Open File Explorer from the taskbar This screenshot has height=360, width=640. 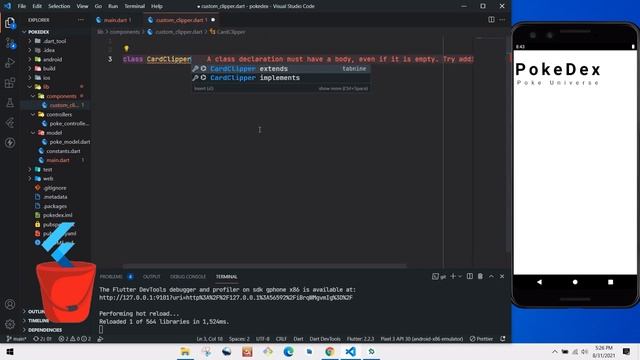tap(185, 351)
